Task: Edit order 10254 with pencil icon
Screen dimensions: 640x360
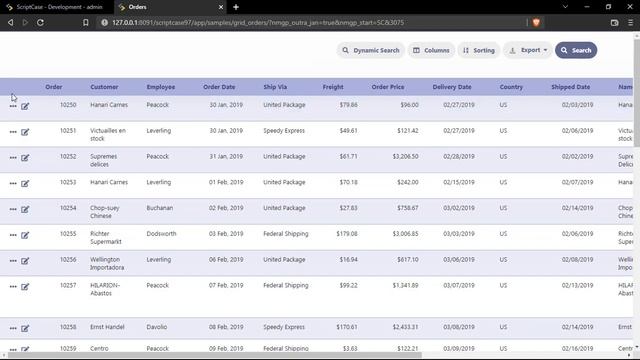Action: pos(25,209)
